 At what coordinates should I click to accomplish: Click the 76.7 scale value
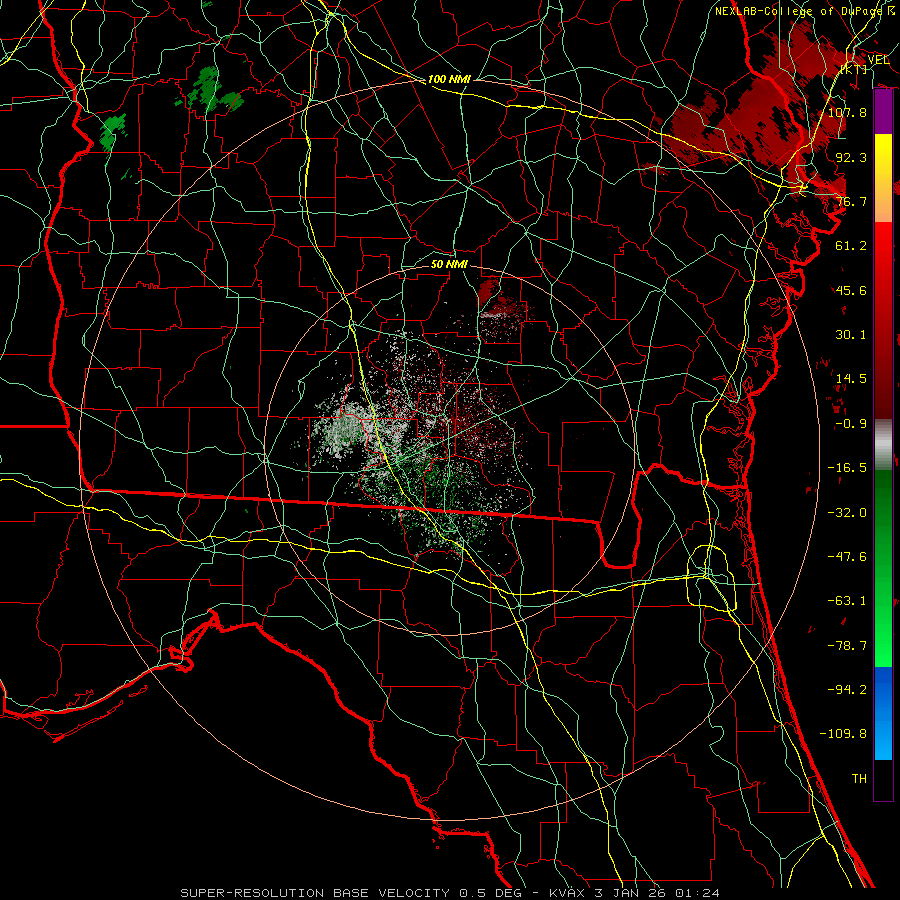[851, 201]
